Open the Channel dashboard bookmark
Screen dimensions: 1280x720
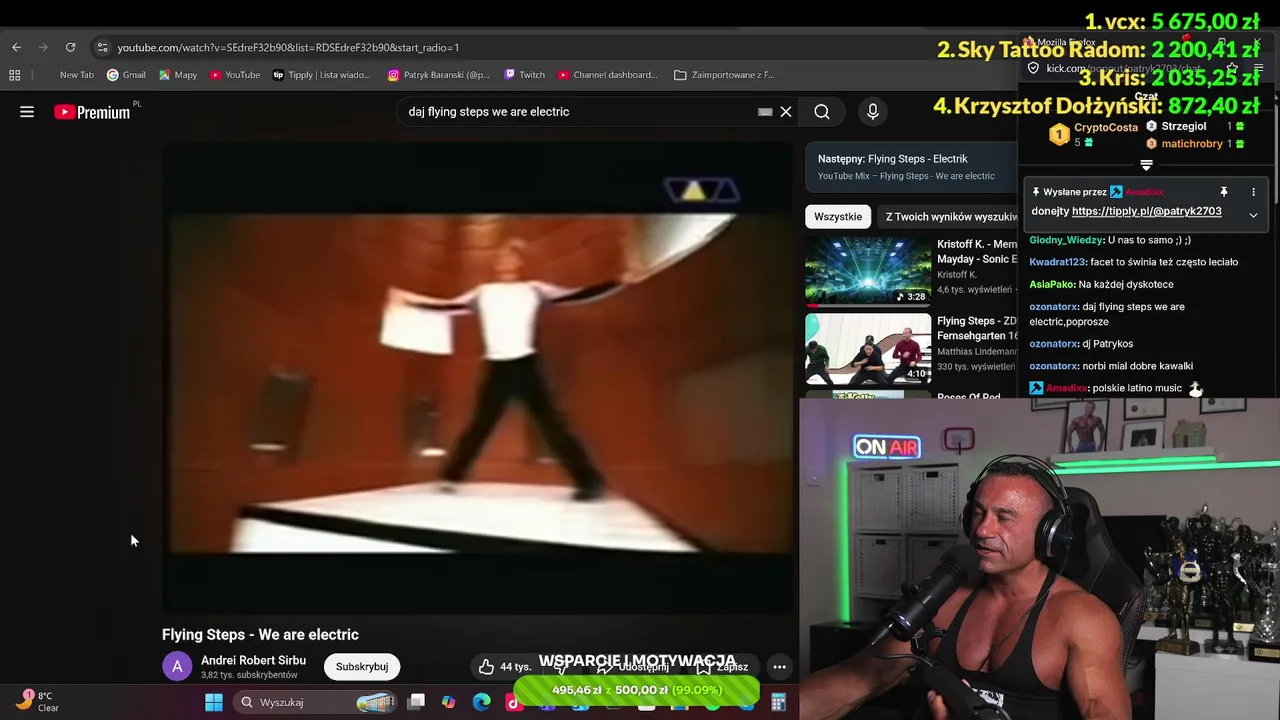click(x=608, y=75)
